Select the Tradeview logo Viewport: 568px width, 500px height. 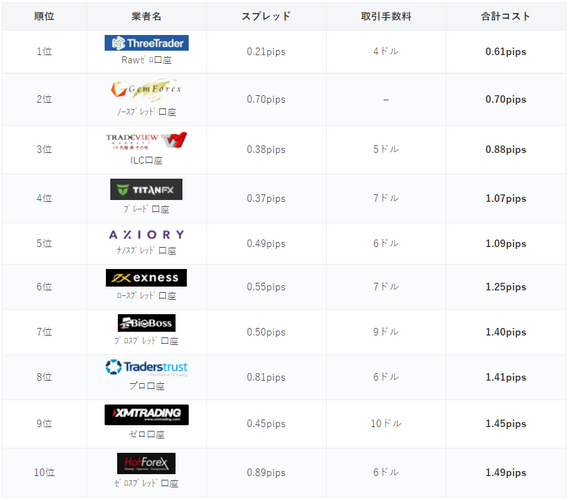[x=146, y=141]
